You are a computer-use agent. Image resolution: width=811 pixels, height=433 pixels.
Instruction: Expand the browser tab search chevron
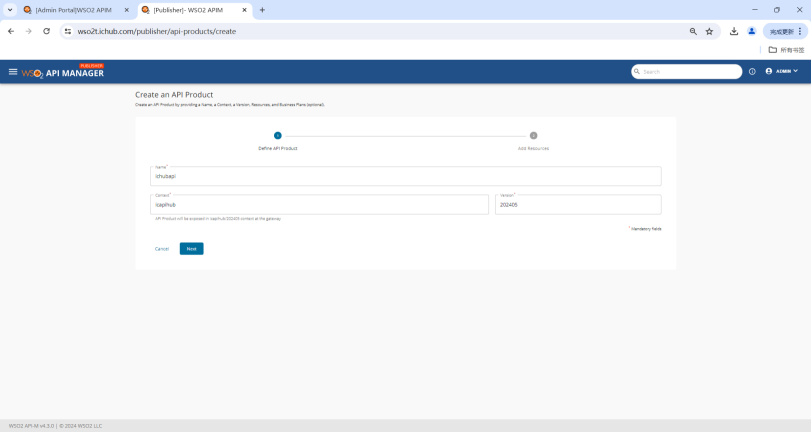click(x=10, y=10)
